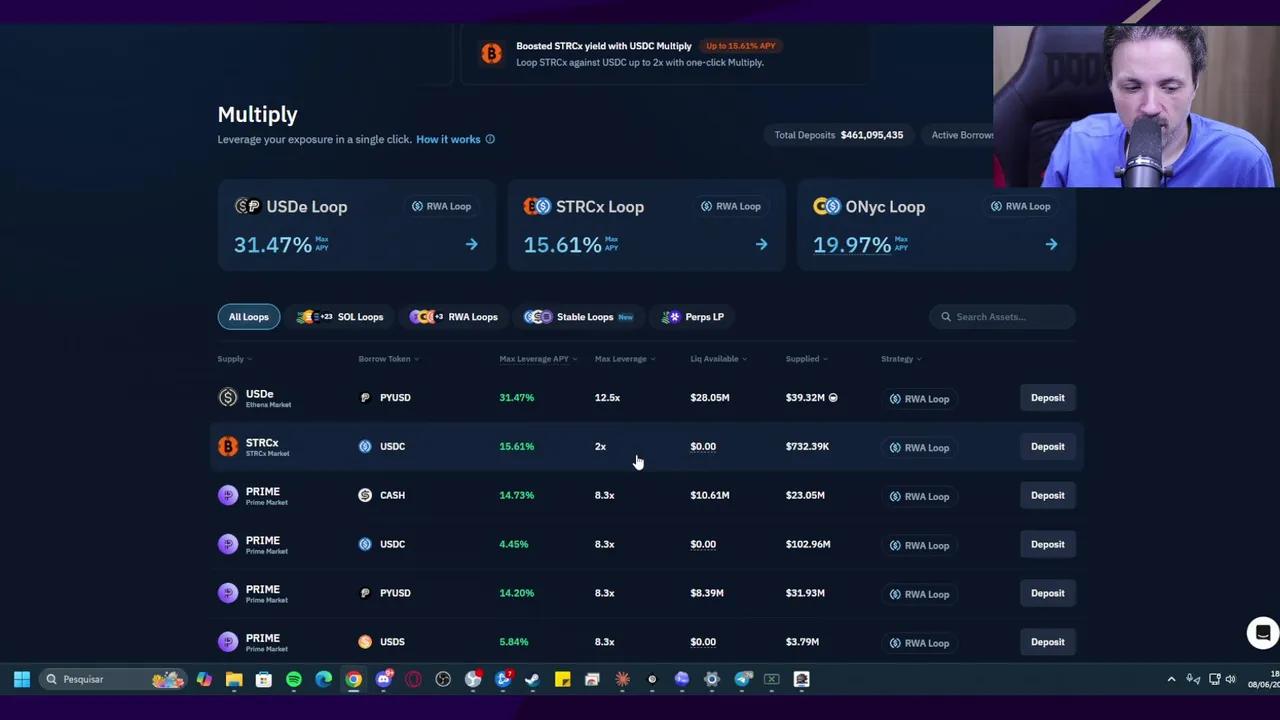Show hidden system tray icons

click(1171, 680)
